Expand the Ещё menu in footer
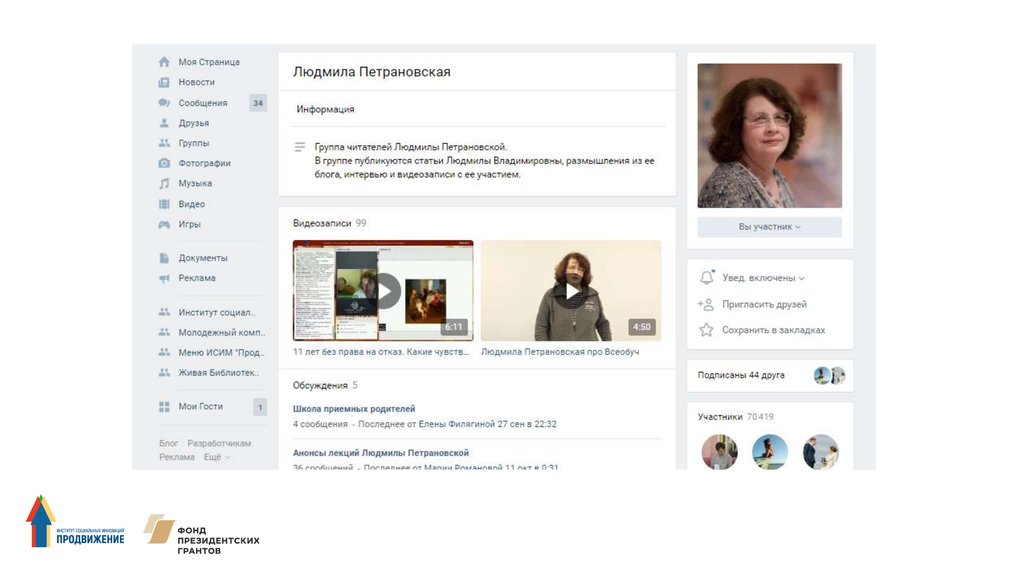1024x574 pixels. (216, 457)
